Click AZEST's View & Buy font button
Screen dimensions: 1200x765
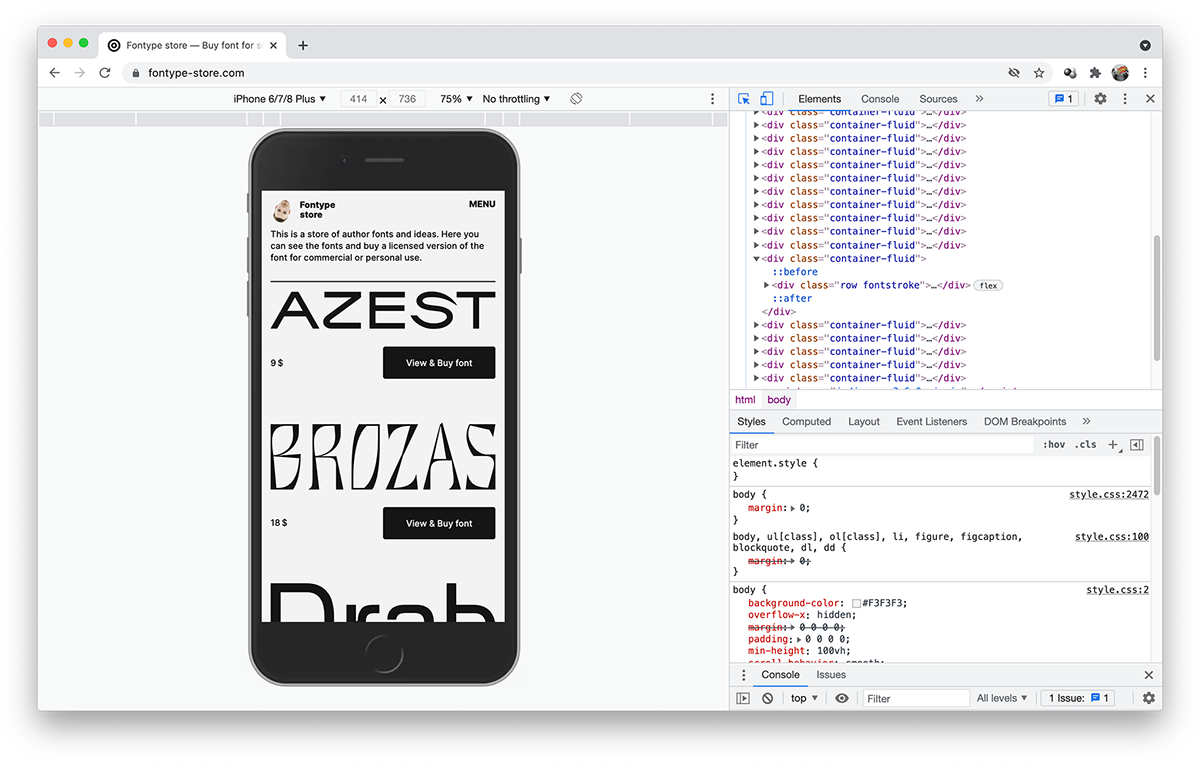pyautogui.click(x=439, y=363)
